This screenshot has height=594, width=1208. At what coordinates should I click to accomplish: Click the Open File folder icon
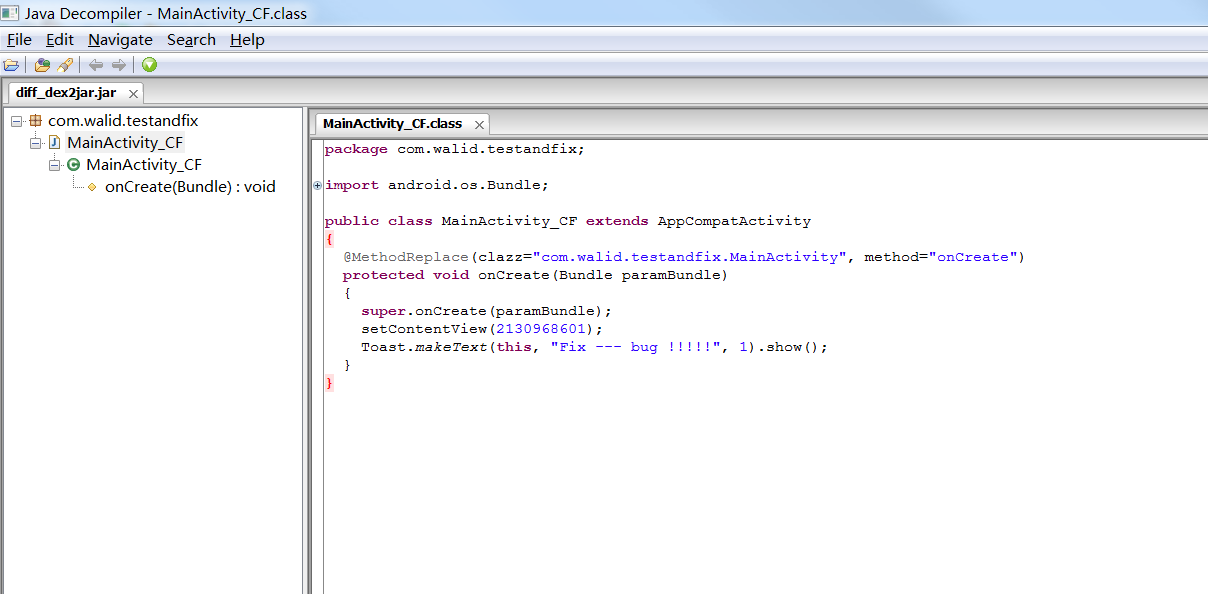click(x=12, y=65)
